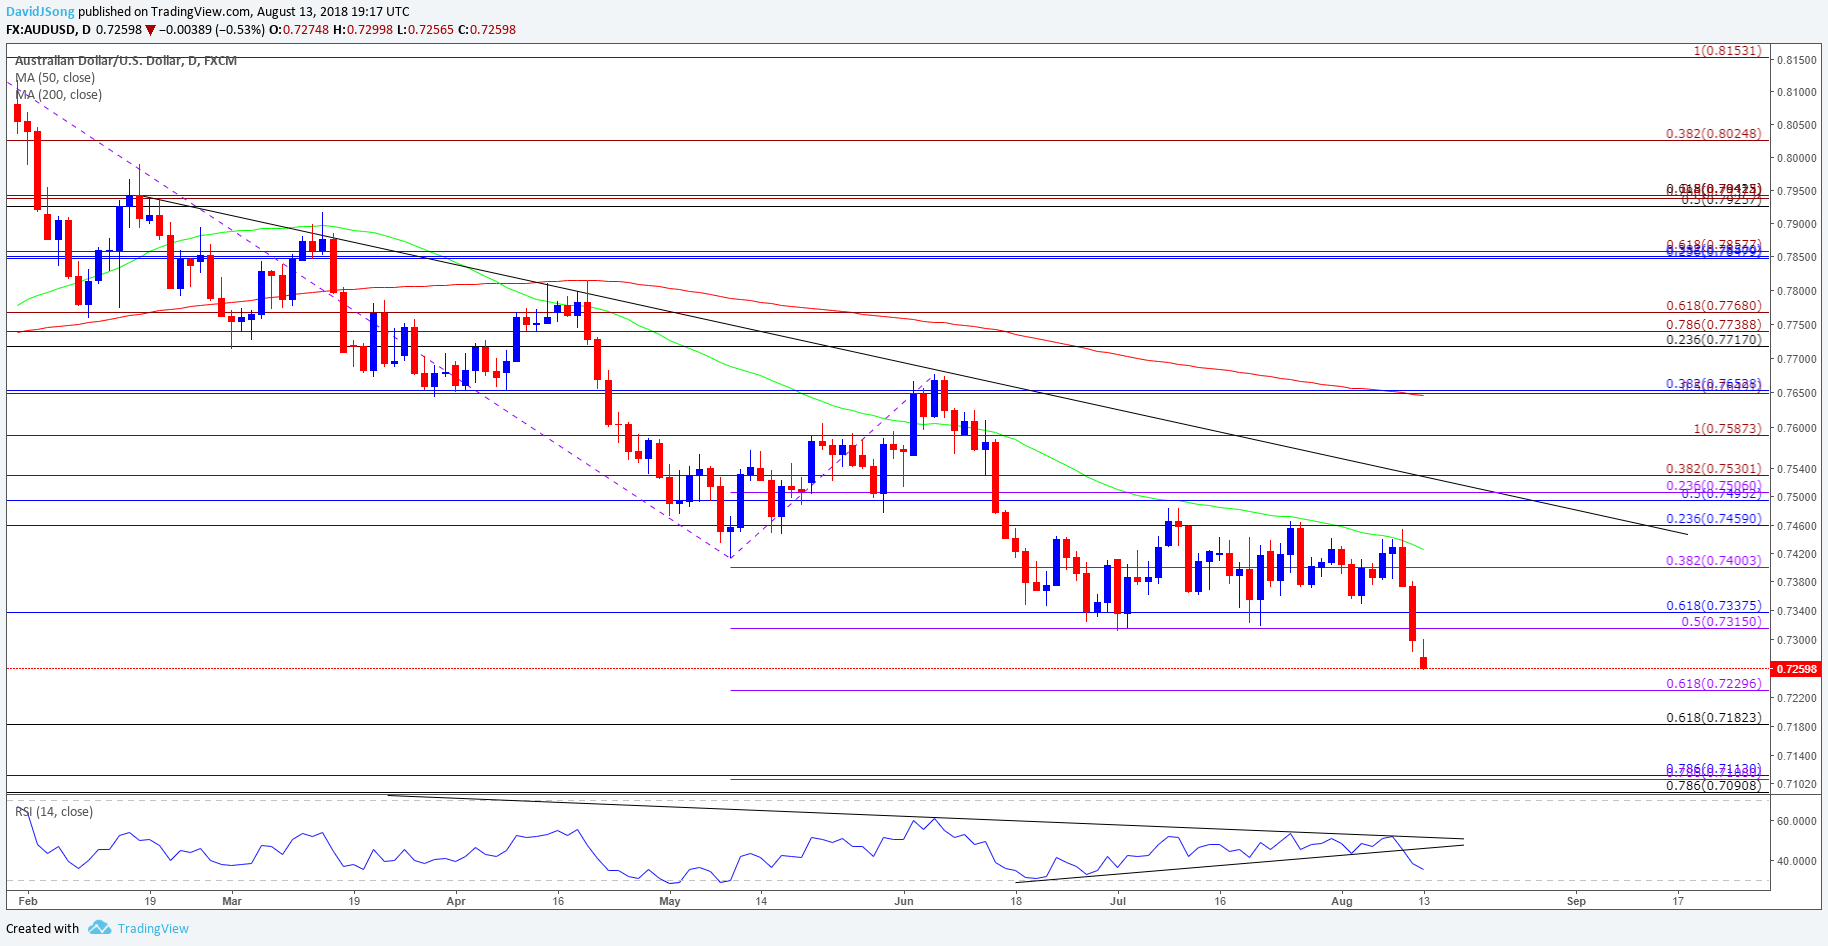
Task: Select the 0.618(0.77680) Fibonacci label
Action: pos(1714,306)
